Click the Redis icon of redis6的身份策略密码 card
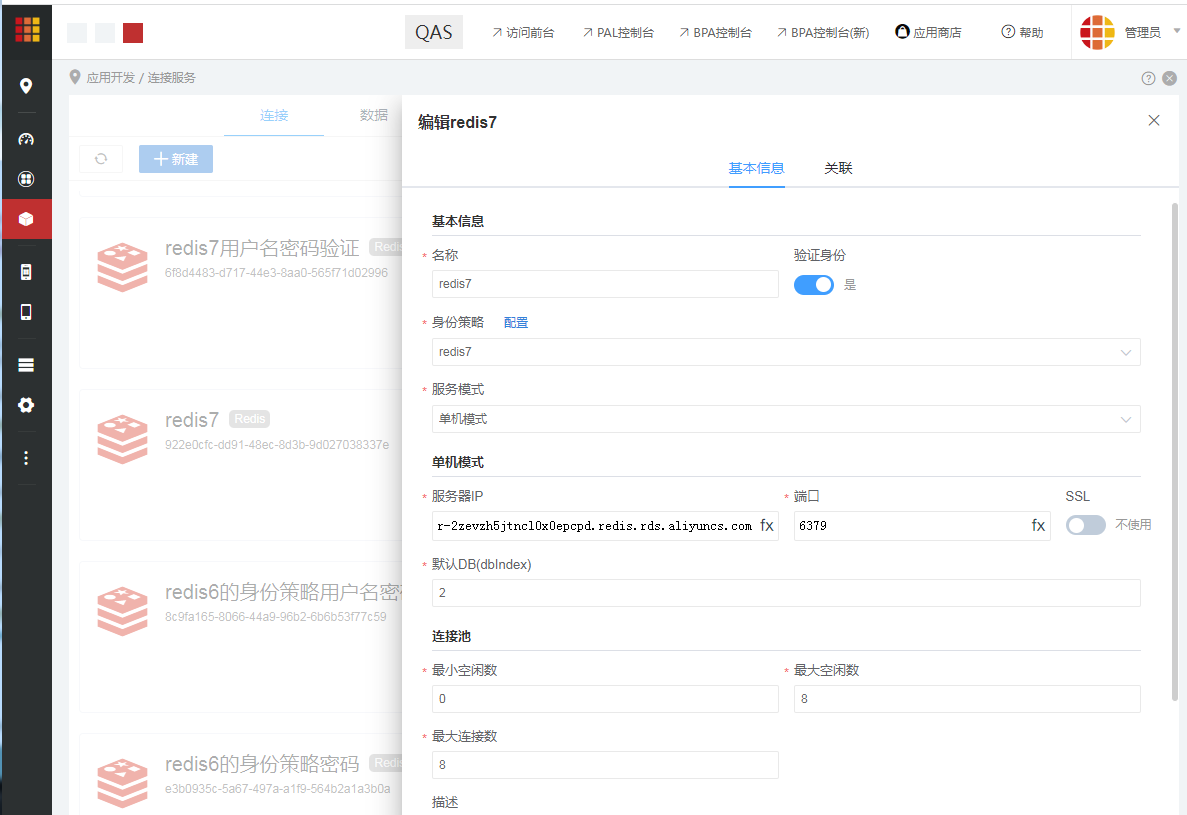Viewport: 1187px width, 815px height. click(123, 783)
